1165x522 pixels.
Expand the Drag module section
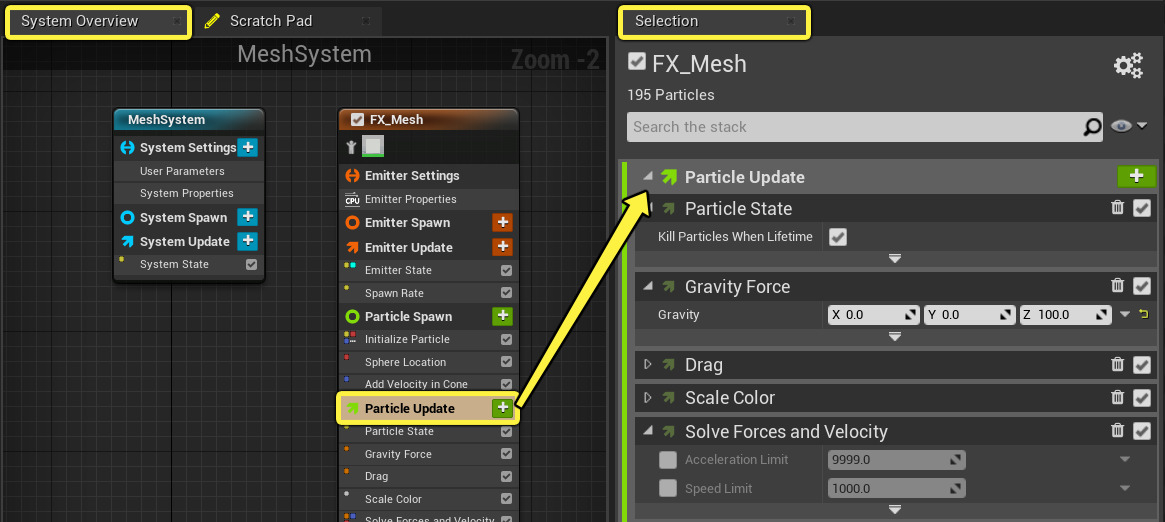click(647, 365)
